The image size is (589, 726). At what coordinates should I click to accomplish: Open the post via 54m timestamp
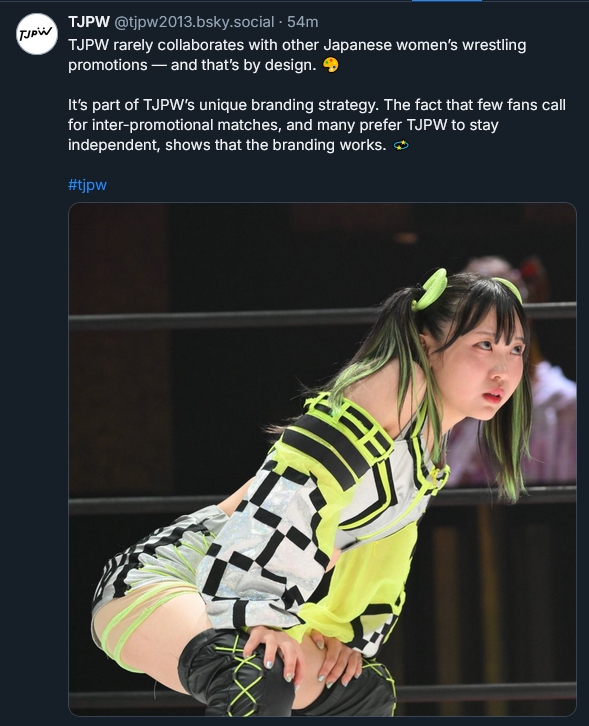(x=303, y=22)
